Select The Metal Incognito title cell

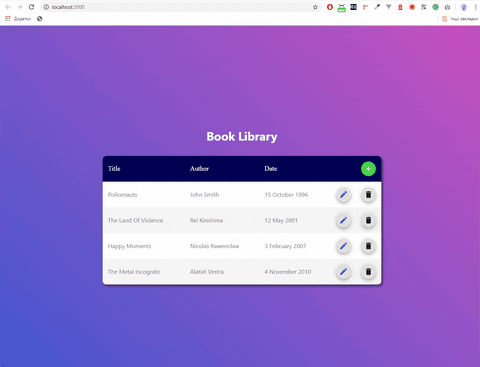[x=134, y=272]
